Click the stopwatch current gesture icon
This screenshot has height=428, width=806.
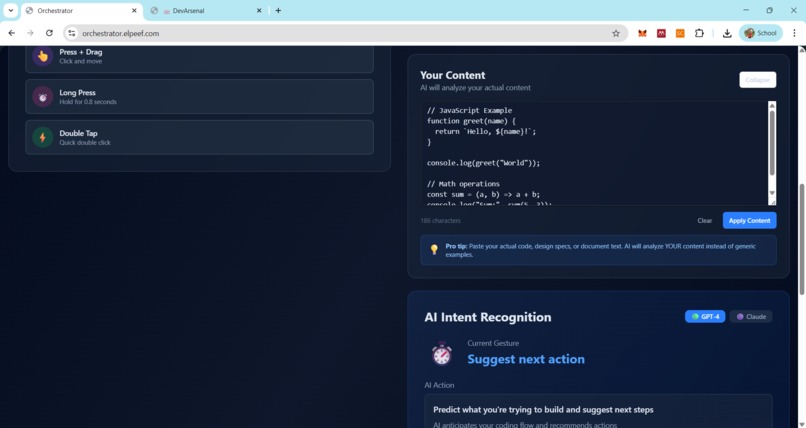(442, 353)
